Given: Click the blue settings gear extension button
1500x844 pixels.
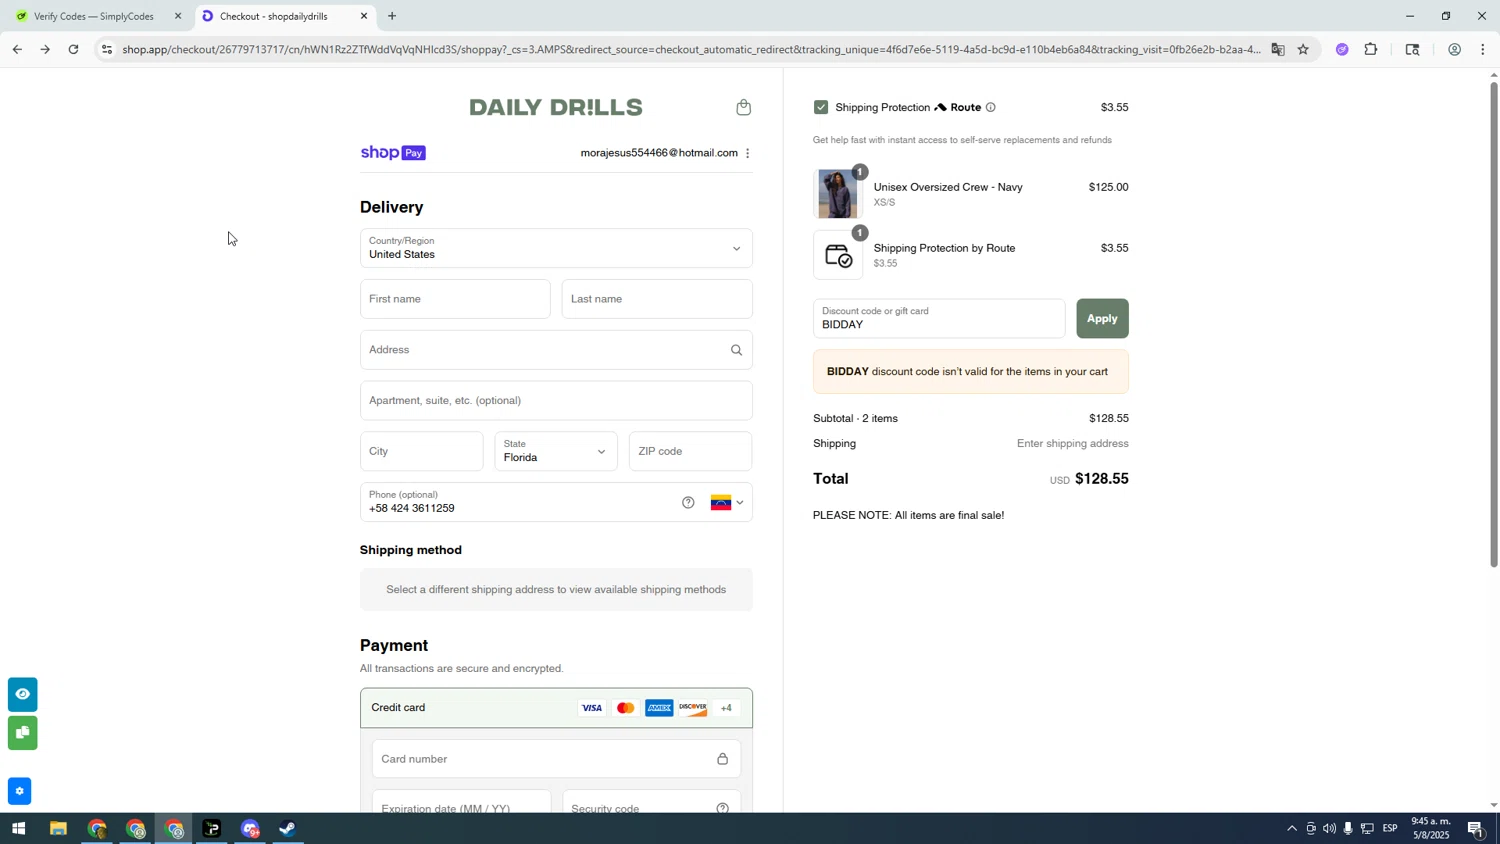Looking at the screenshot, I should (19, 791).
